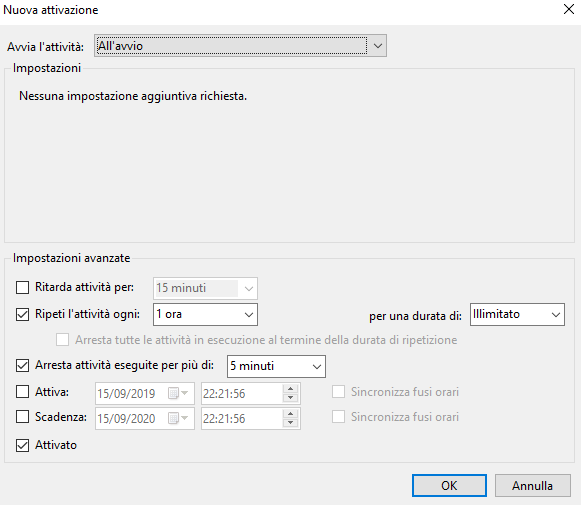Click the 'Nuova attivazione' window title
The width and height of the screenshot is (581, 505).
(x=51, y=10)
